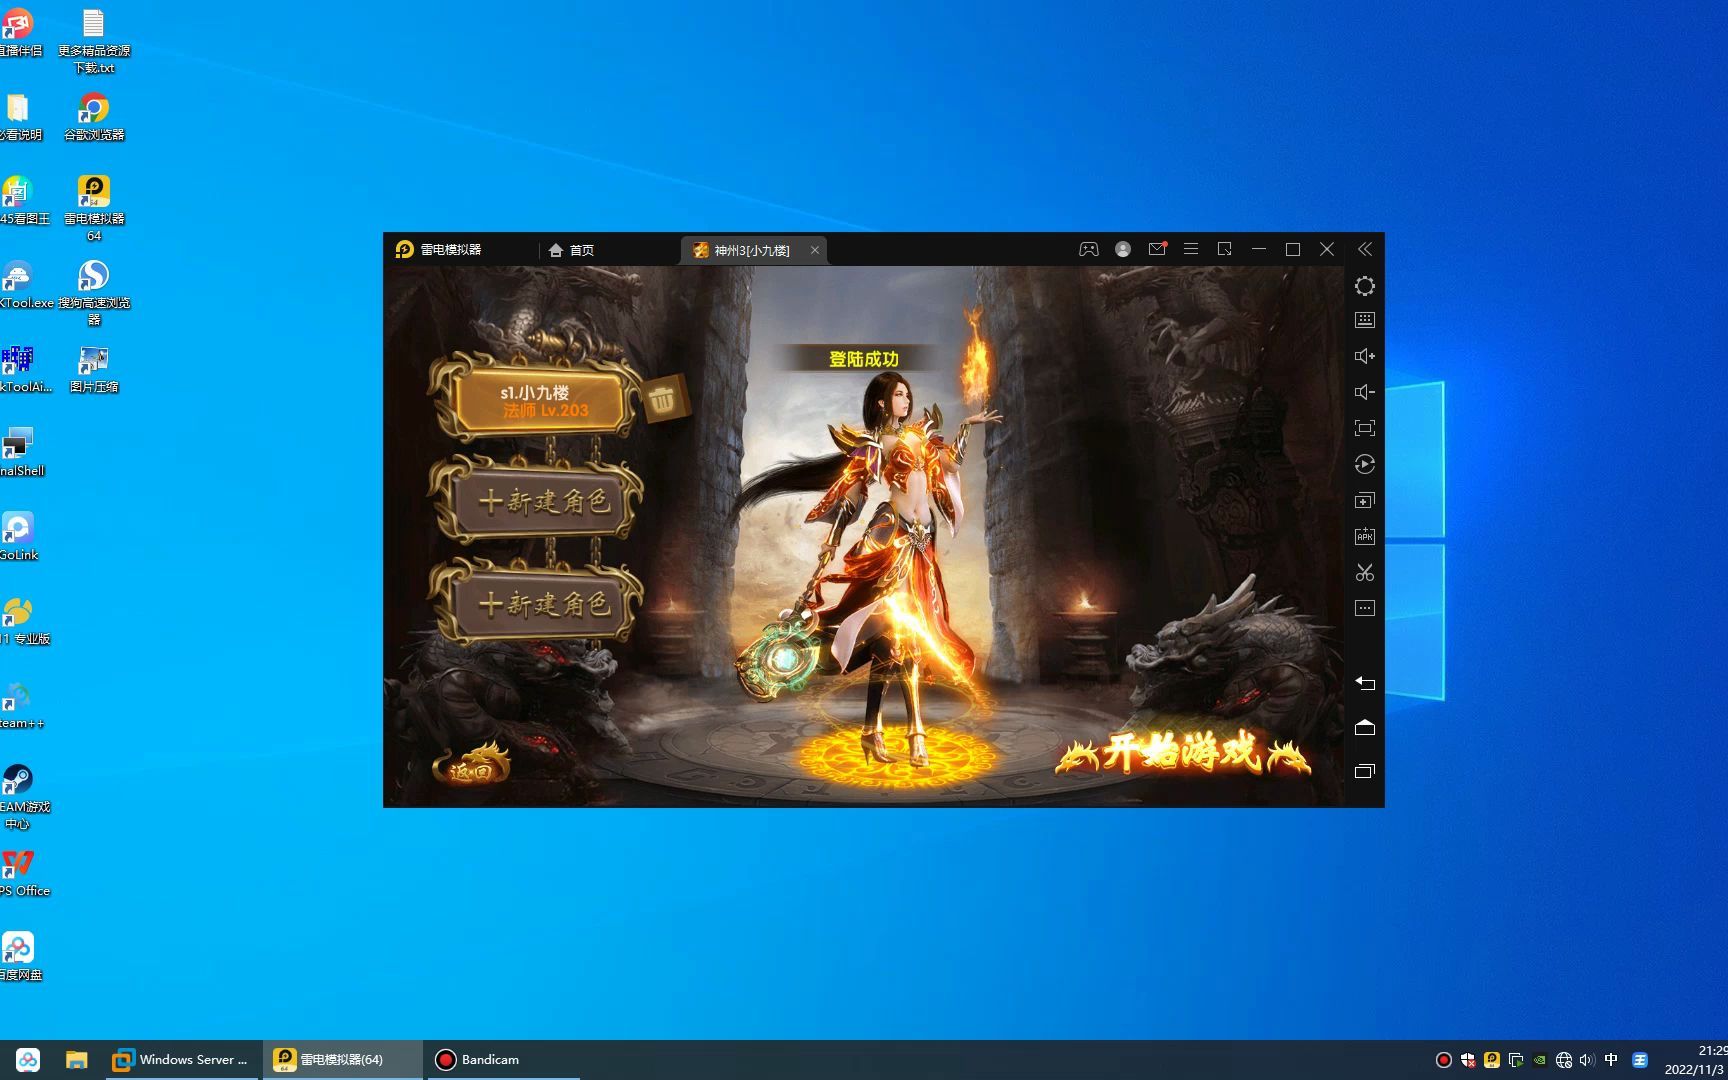Viewport: 1728px width, 1080px height.
Task: Open the more tools ellipsis icon
Action: click(1364, 608)
